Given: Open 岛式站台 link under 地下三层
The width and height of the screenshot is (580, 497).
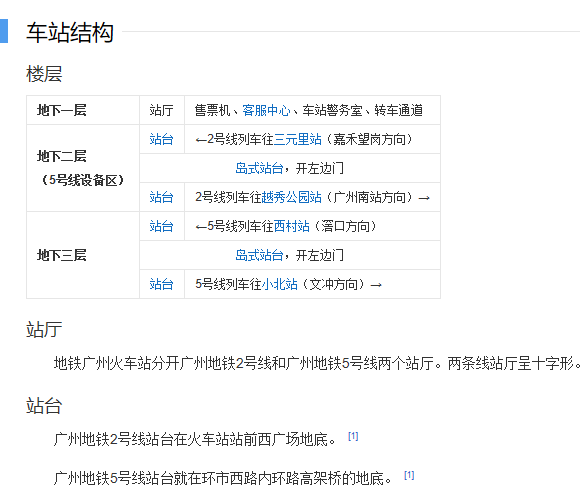Looking at the screenshot, I should point(259,255).
